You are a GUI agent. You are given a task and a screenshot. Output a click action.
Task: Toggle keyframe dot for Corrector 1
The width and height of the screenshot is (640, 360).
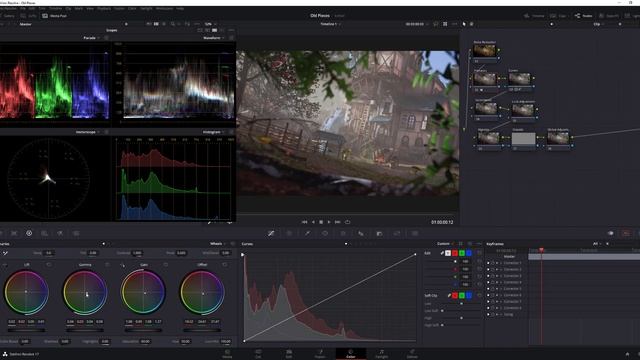pos(488,263)
